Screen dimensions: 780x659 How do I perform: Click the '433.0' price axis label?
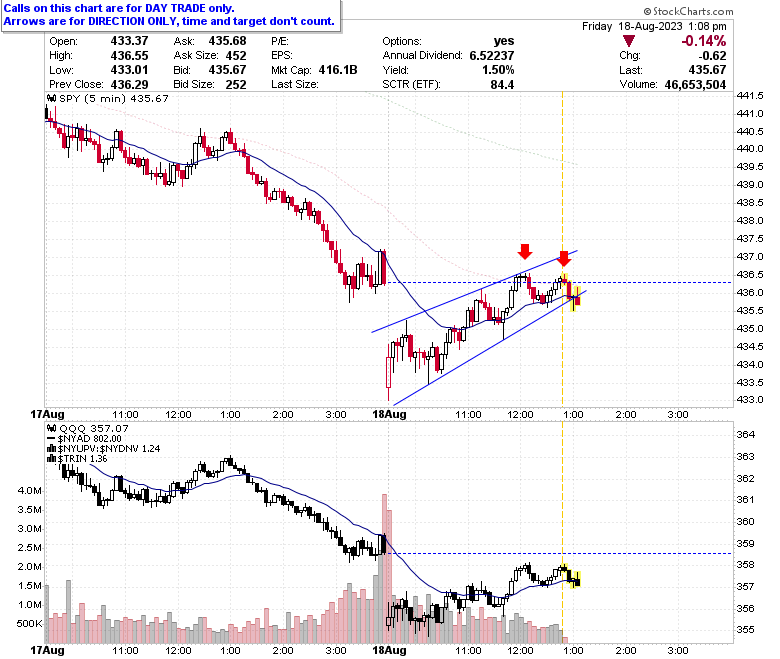(x=750, y=399)
